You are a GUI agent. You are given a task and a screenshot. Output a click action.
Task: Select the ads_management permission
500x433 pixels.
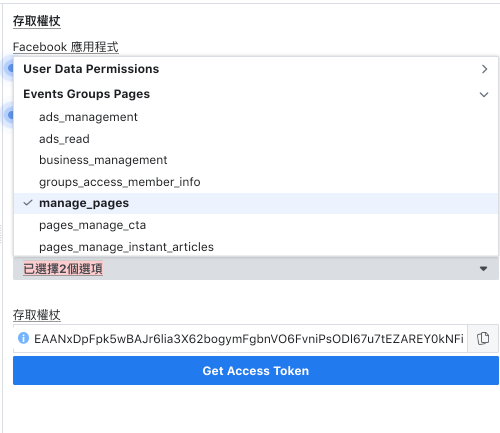[x=256, y=117]
